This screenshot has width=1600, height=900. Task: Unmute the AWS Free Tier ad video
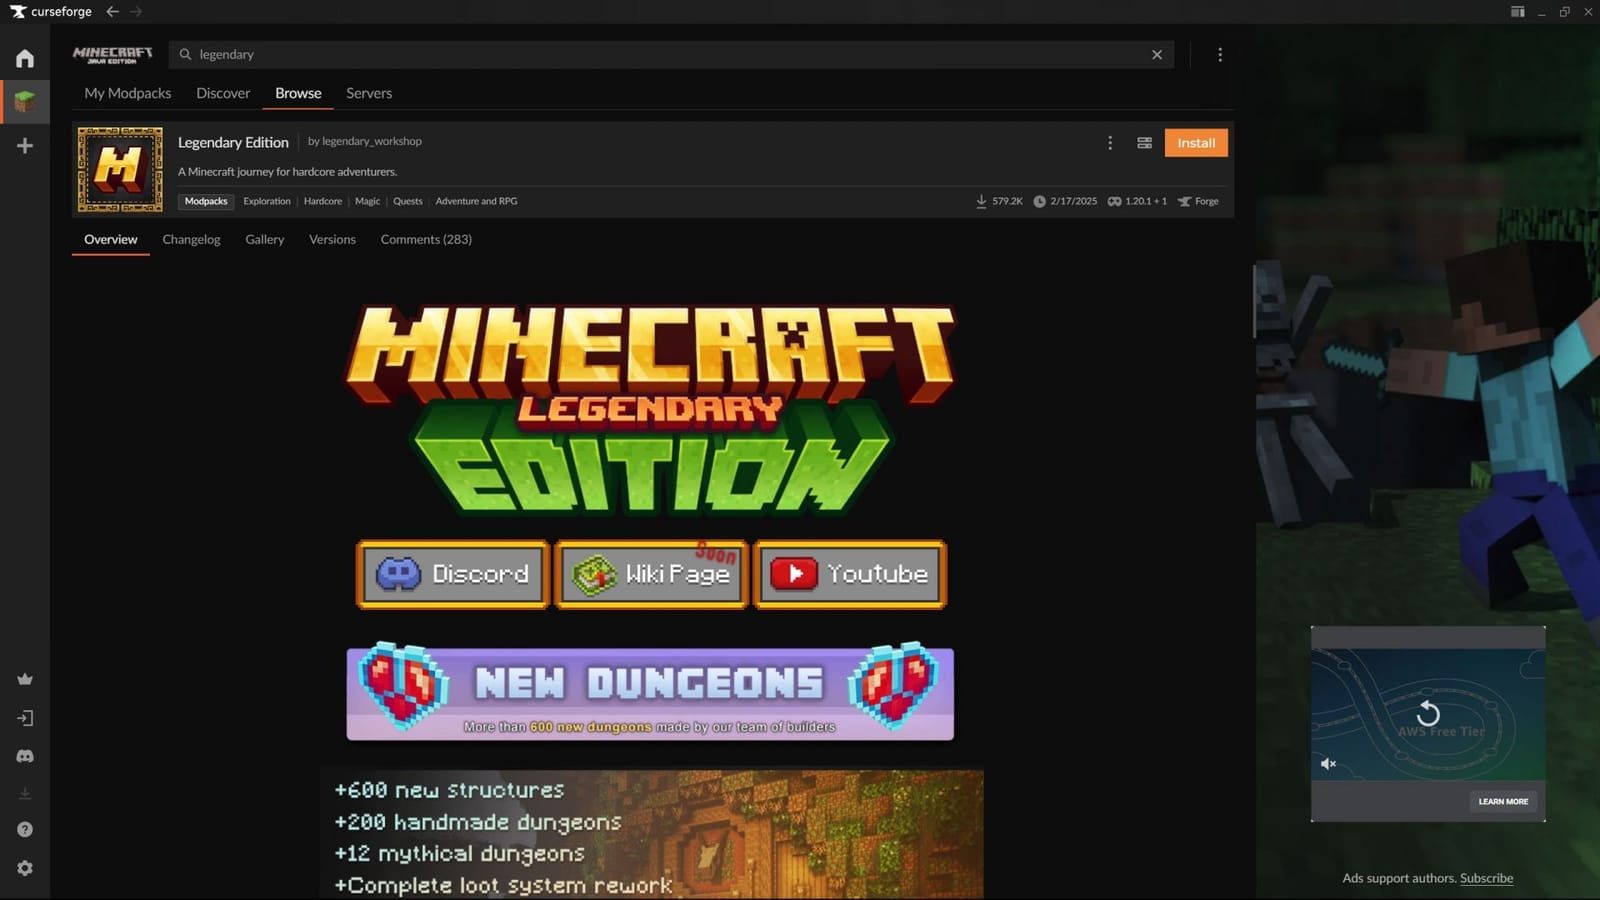coord(1329,763)
